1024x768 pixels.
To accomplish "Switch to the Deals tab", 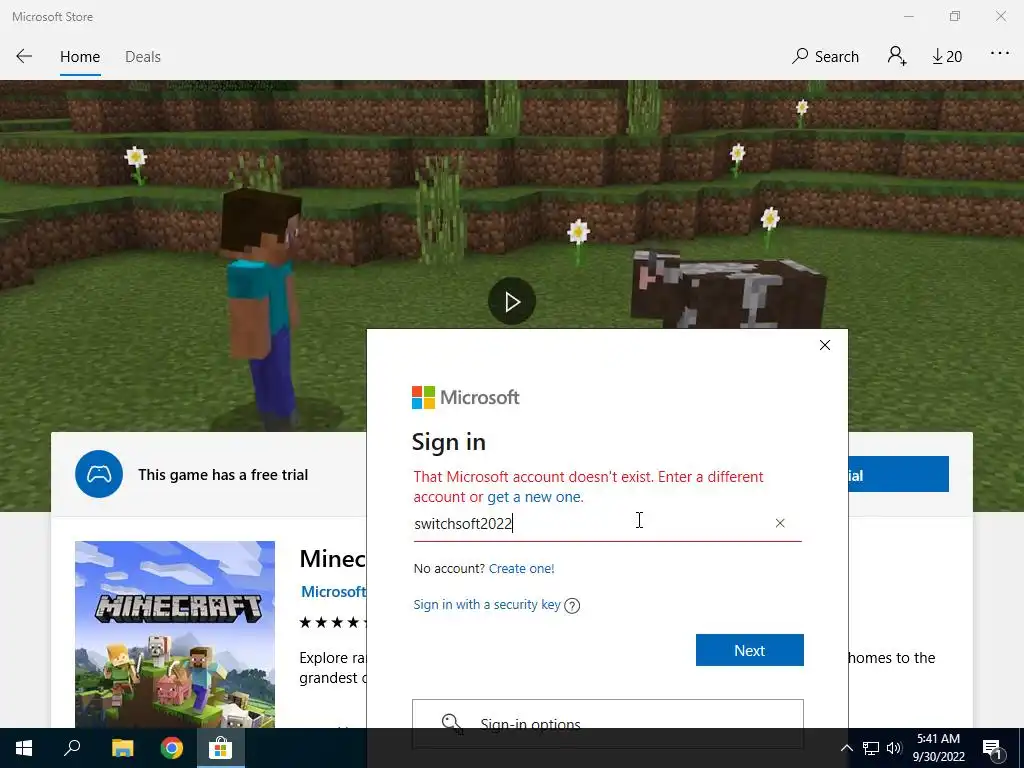I will 142,57.
